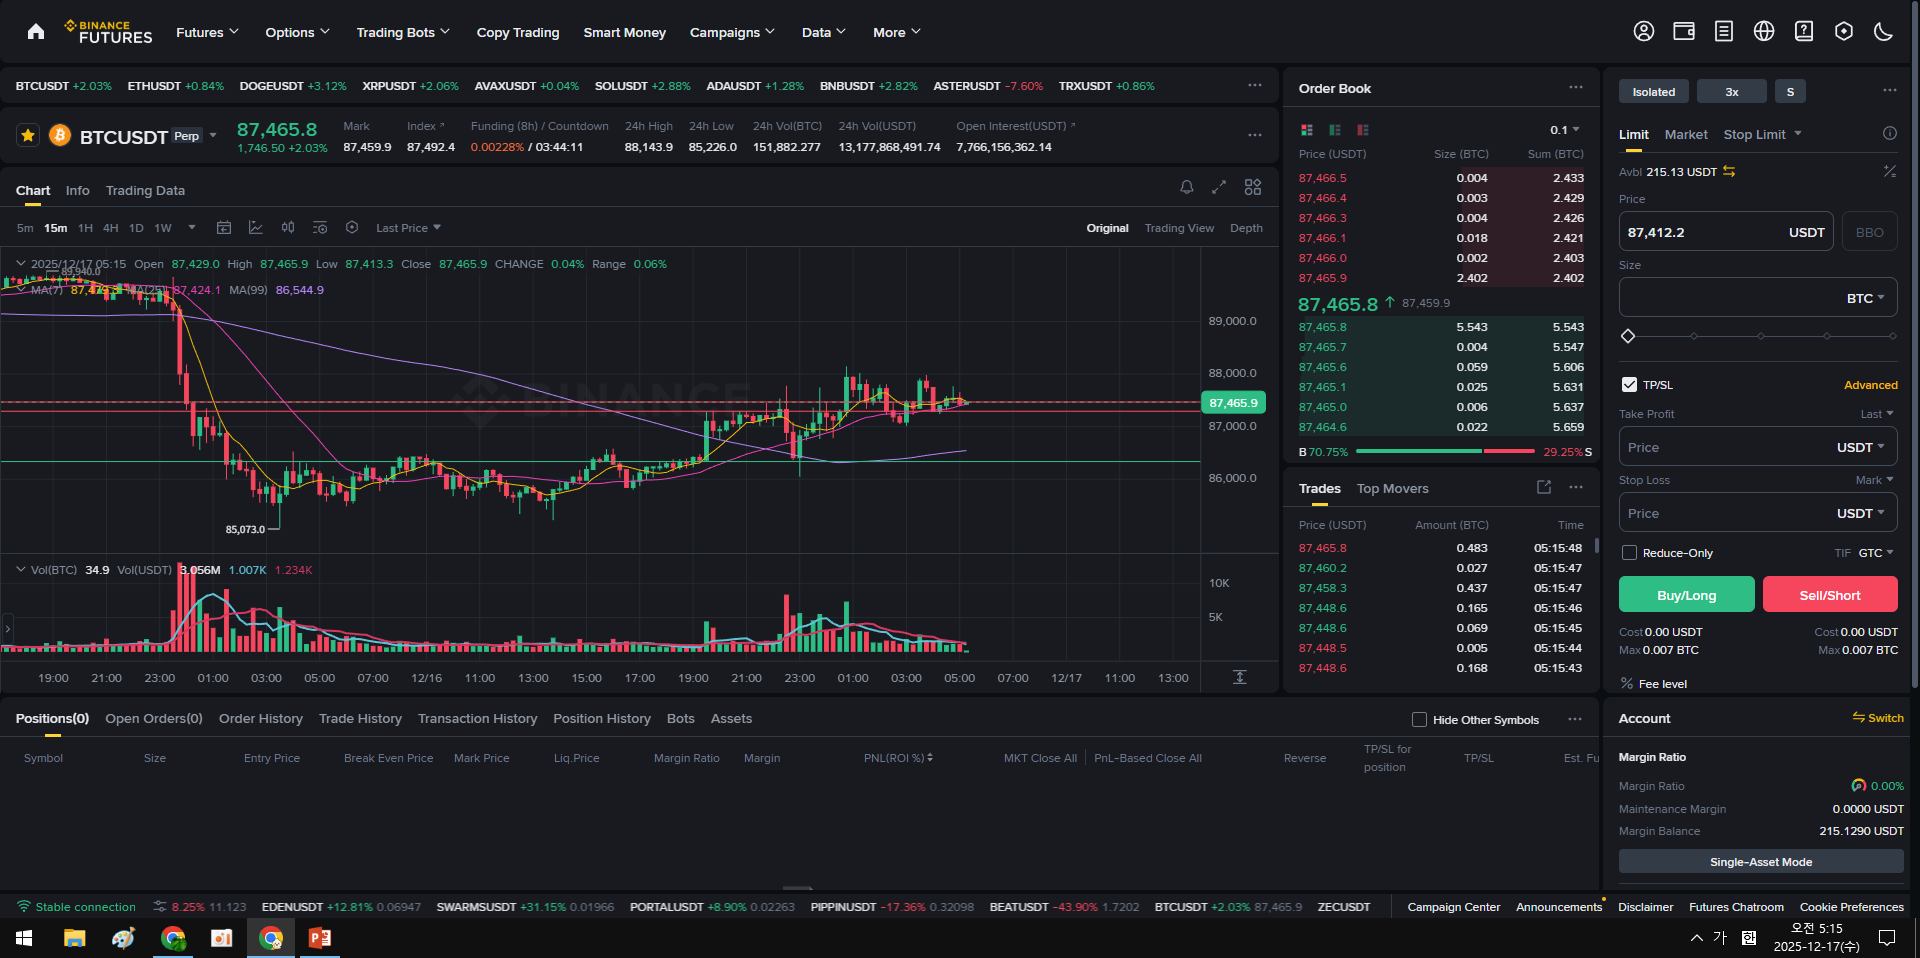
Task: Open the wallet icon in header
Action: 1684,32
